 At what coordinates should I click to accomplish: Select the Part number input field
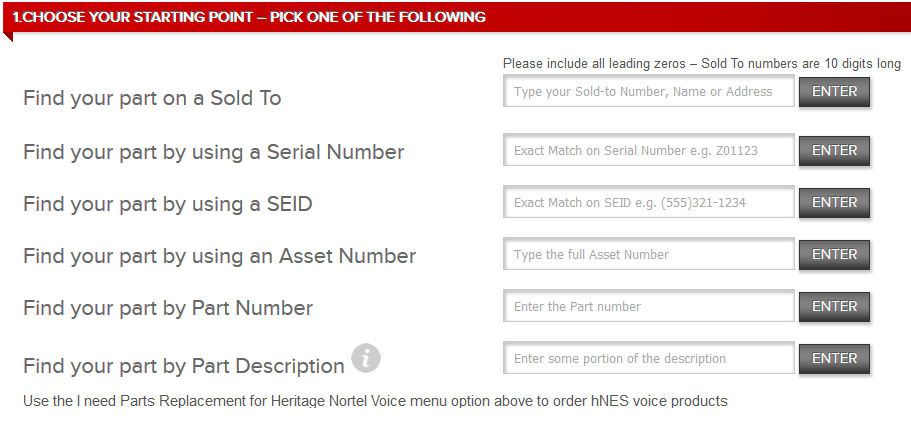click(x=649, y=306)
